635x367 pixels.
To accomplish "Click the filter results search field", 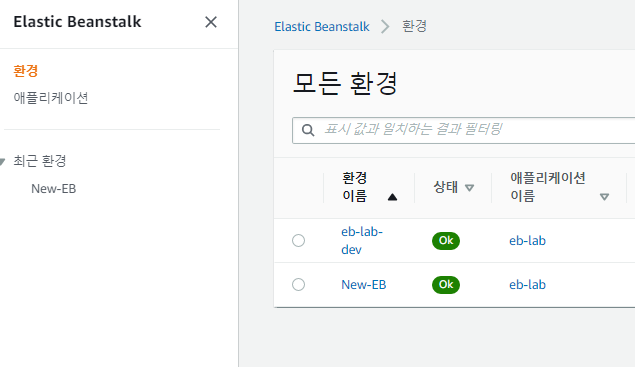I will click(464, 130).
